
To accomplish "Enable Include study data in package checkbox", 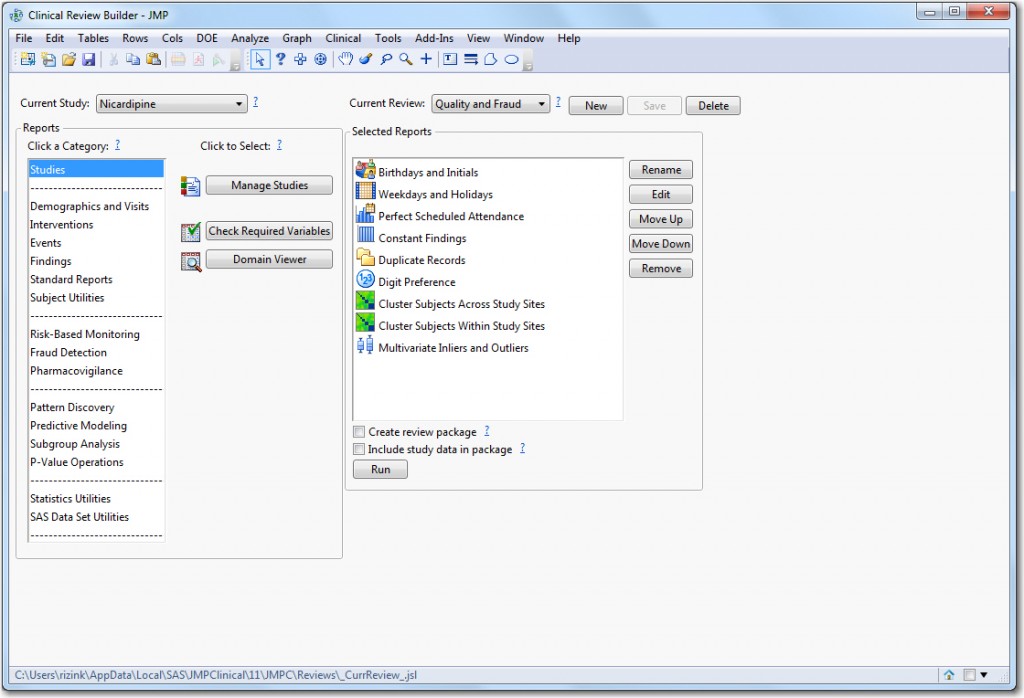I will (359, 449).
